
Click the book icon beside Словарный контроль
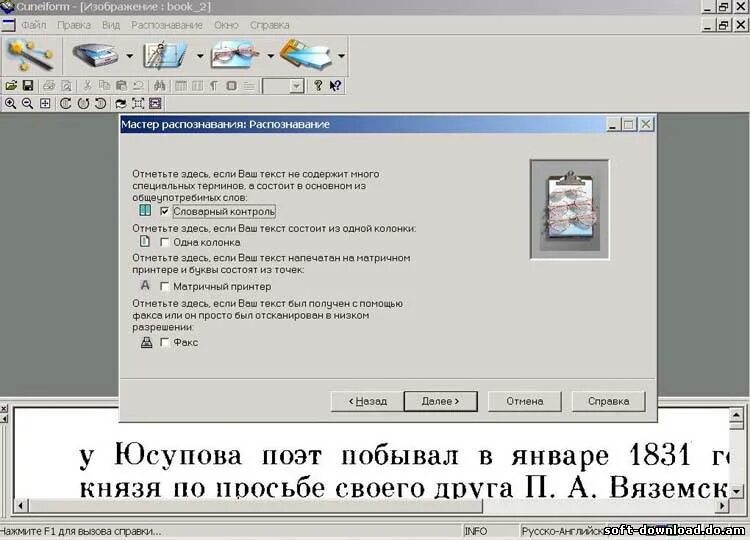pyautogui.click(x=145, y=210)
